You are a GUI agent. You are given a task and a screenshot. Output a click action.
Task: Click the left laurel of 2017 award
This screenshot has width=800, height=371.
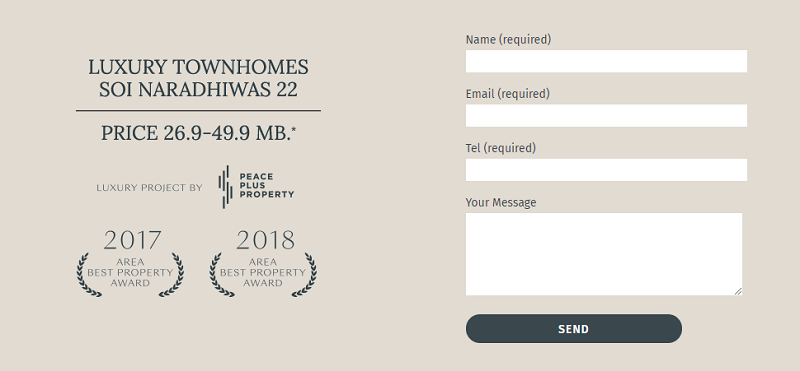tap(88, 275)
